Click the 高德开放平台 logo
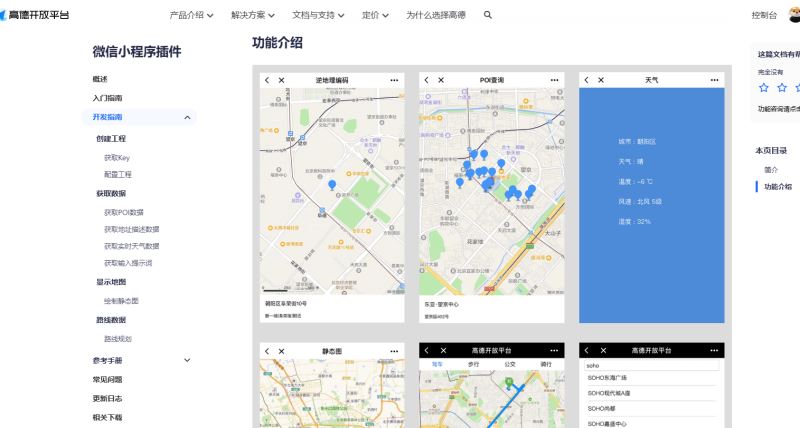 pyautogui.click(x=35, y=15)
